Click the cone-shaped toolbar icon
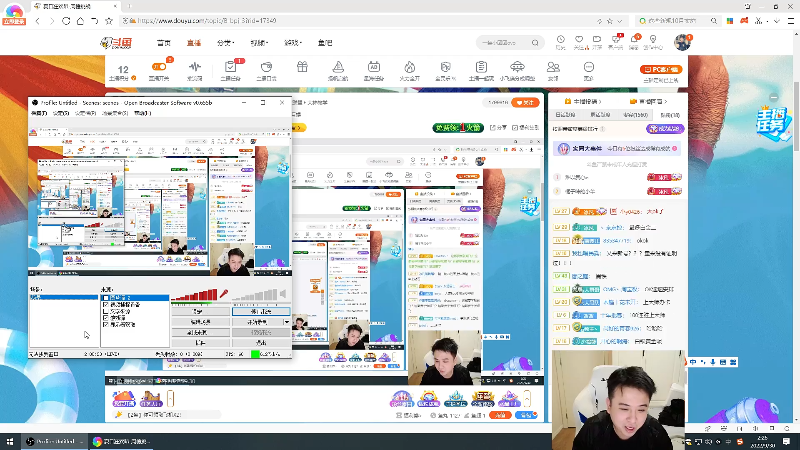The width and height of the screenshot is (800, 450). tap(338, 67)
